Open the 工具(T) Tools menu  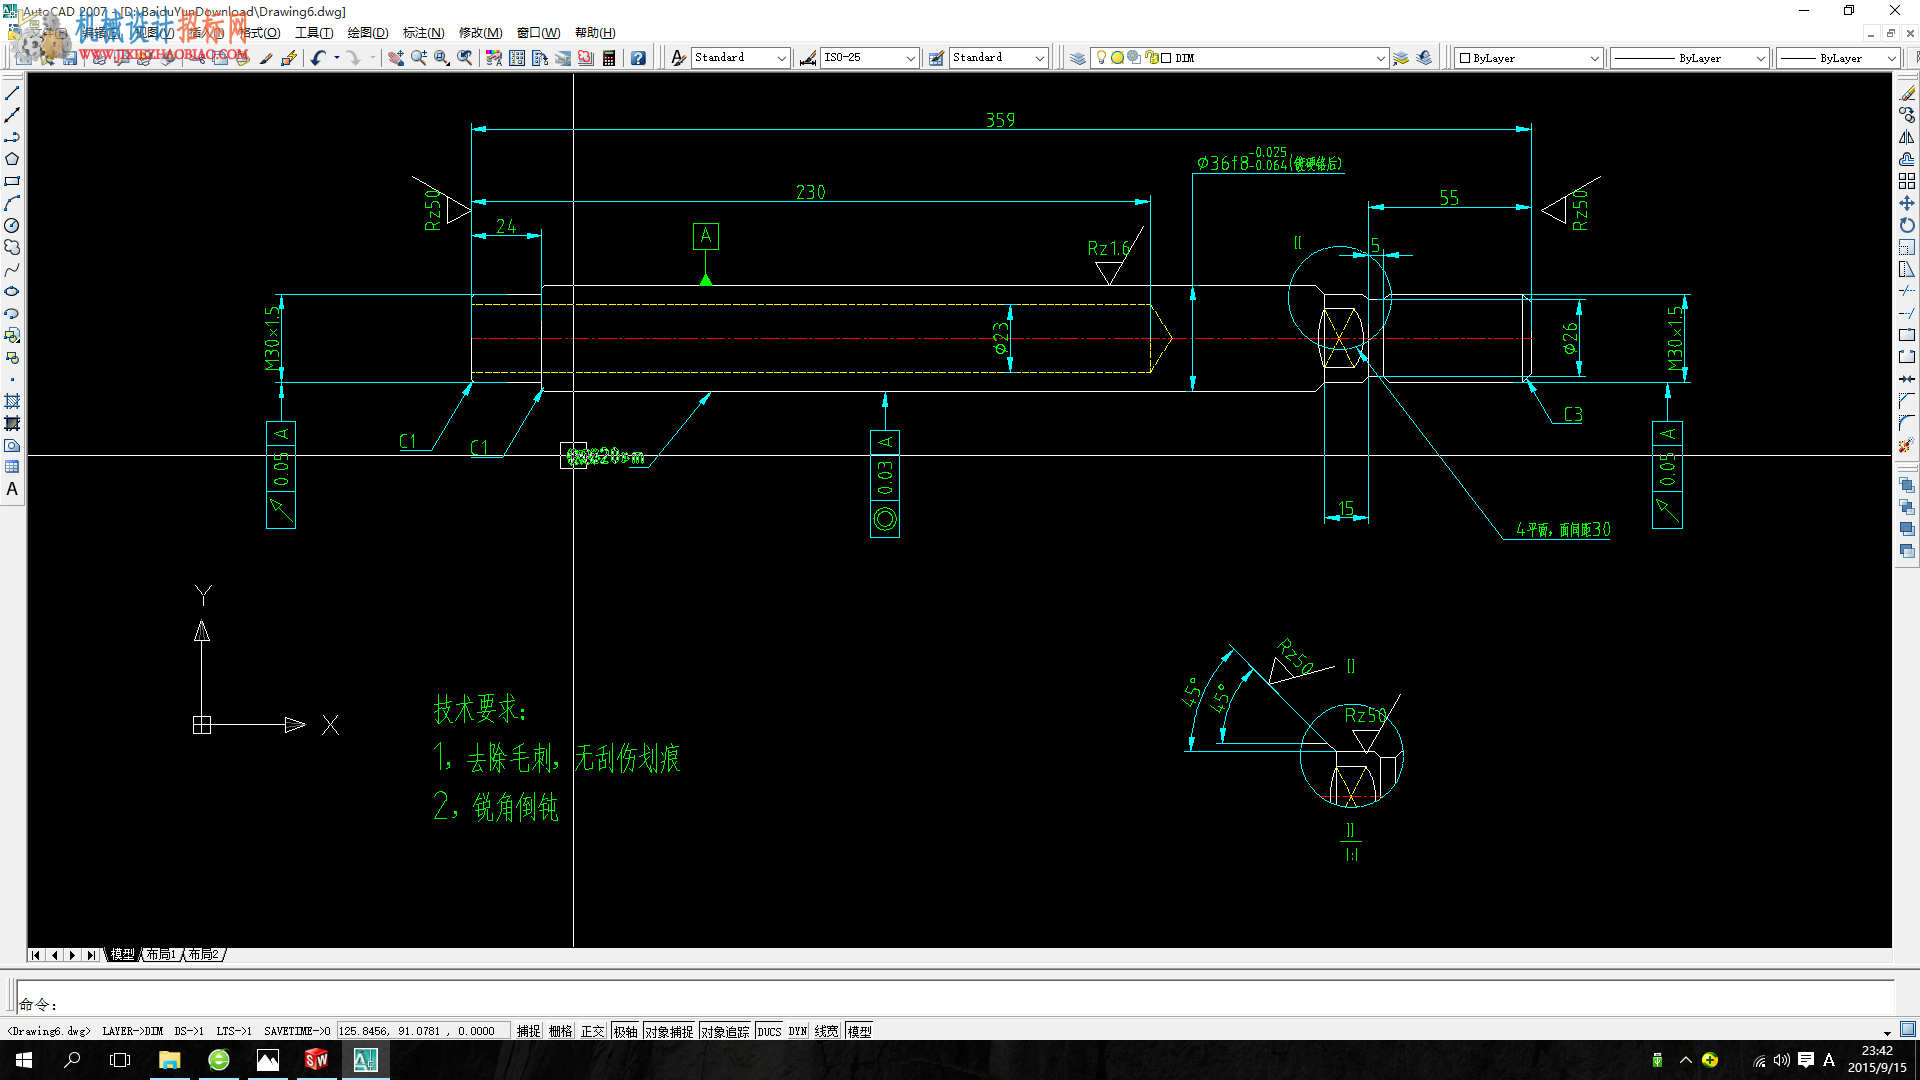(x=314, y=33)
